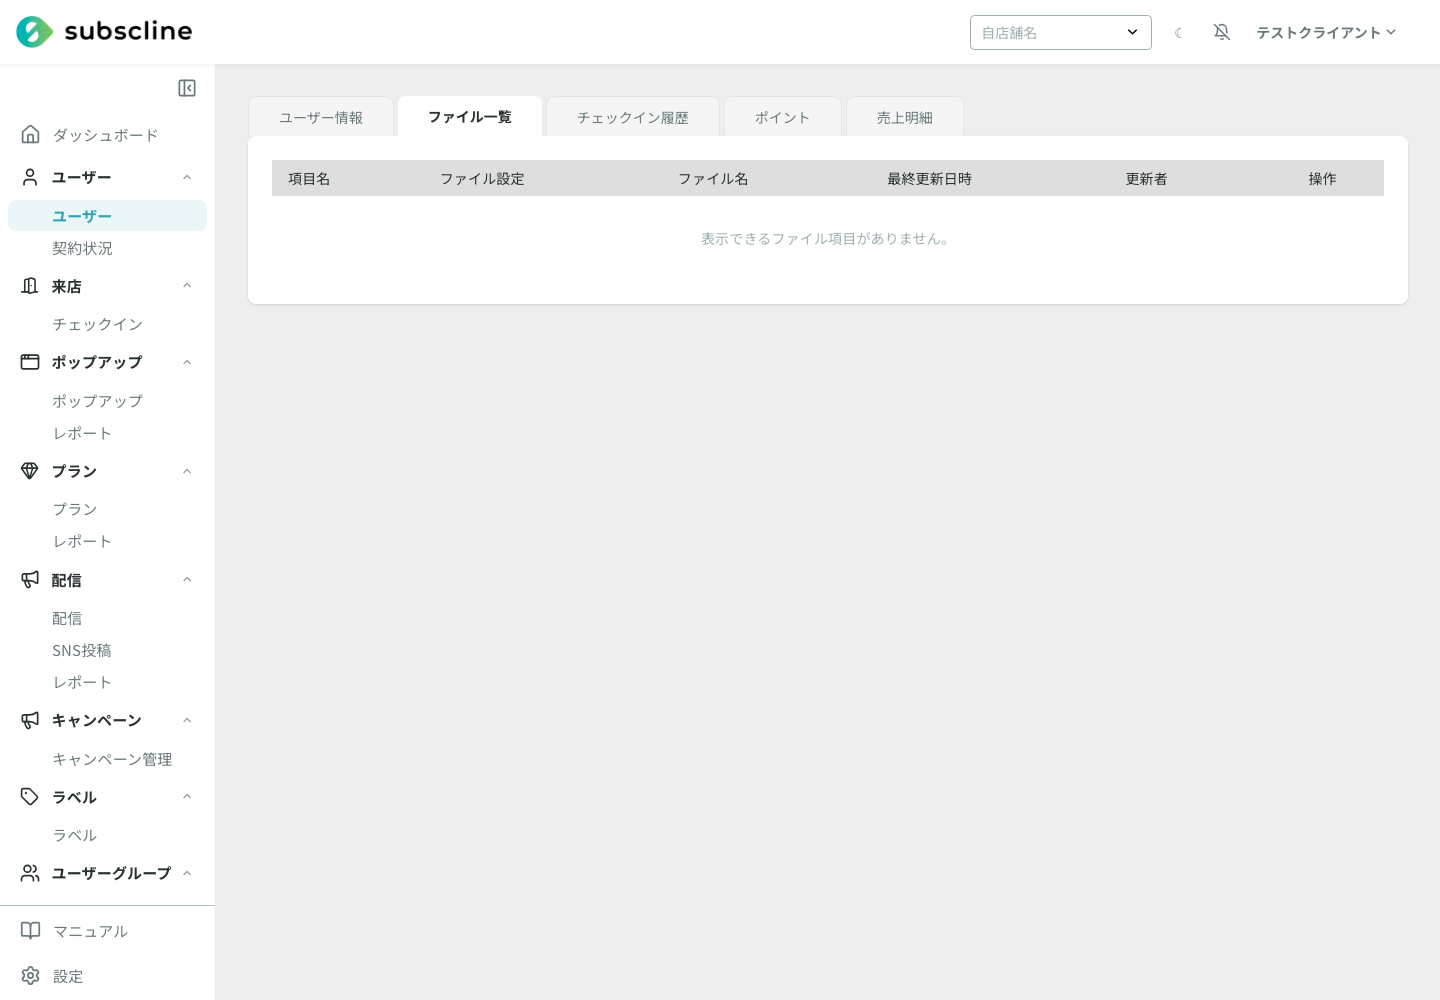
Task: Toggle dark mode moon icon
Action: point(1179,33)
